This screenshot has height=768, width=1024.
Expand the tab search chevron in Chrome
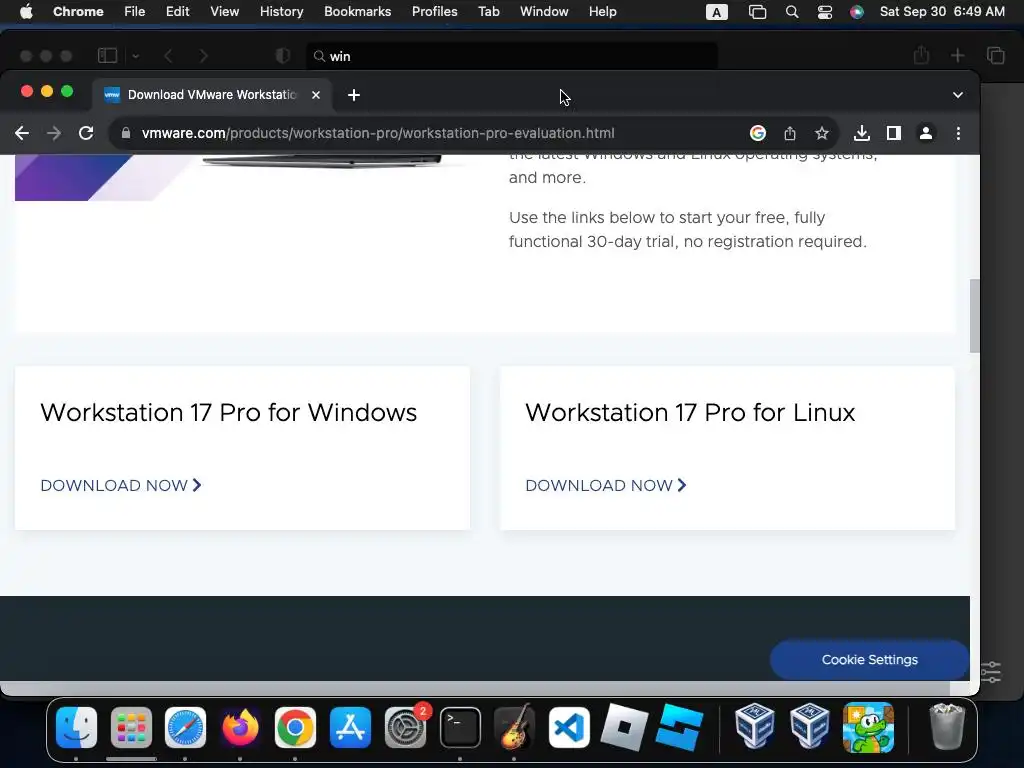[x=957, y=95]
